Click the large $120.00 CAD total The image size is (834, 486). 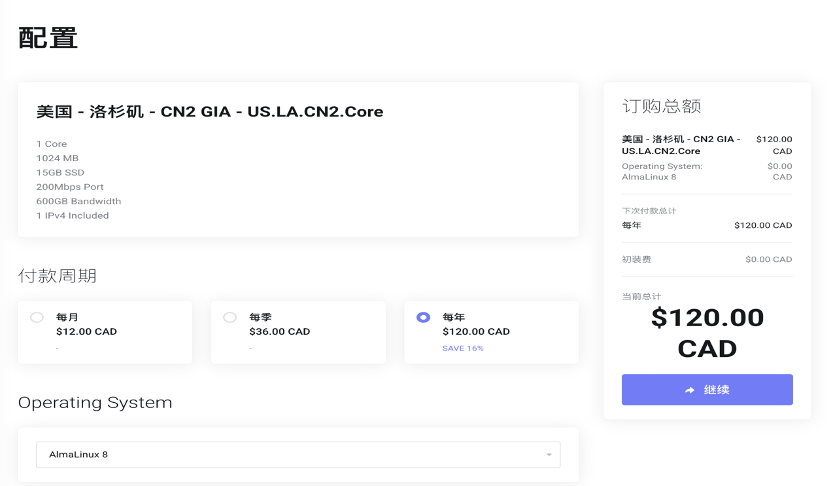click(707, 333)
